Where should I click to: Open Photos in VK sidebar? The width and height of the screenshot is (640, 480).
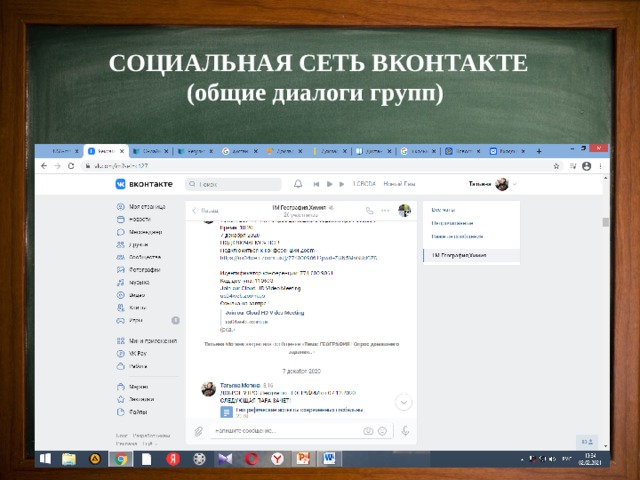pos(138,270)
